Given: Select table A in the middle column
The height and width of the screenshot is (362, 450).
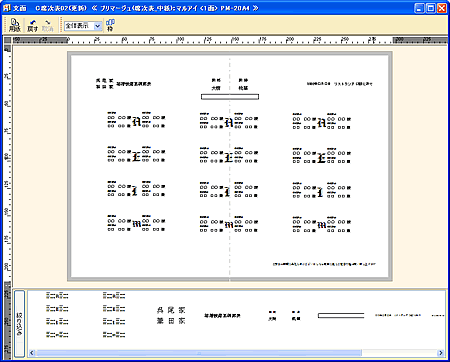Looking at the screenshot, I should [x=229, y=121].
